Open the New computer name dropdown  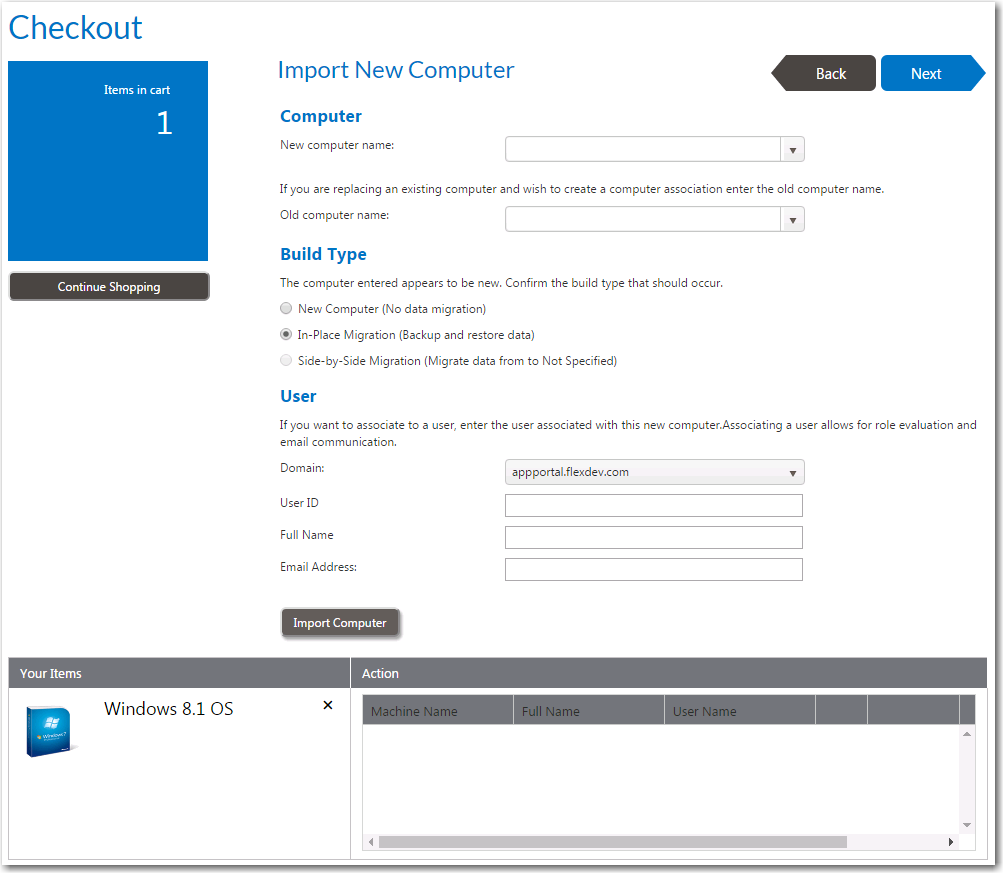tap(792, 148)
